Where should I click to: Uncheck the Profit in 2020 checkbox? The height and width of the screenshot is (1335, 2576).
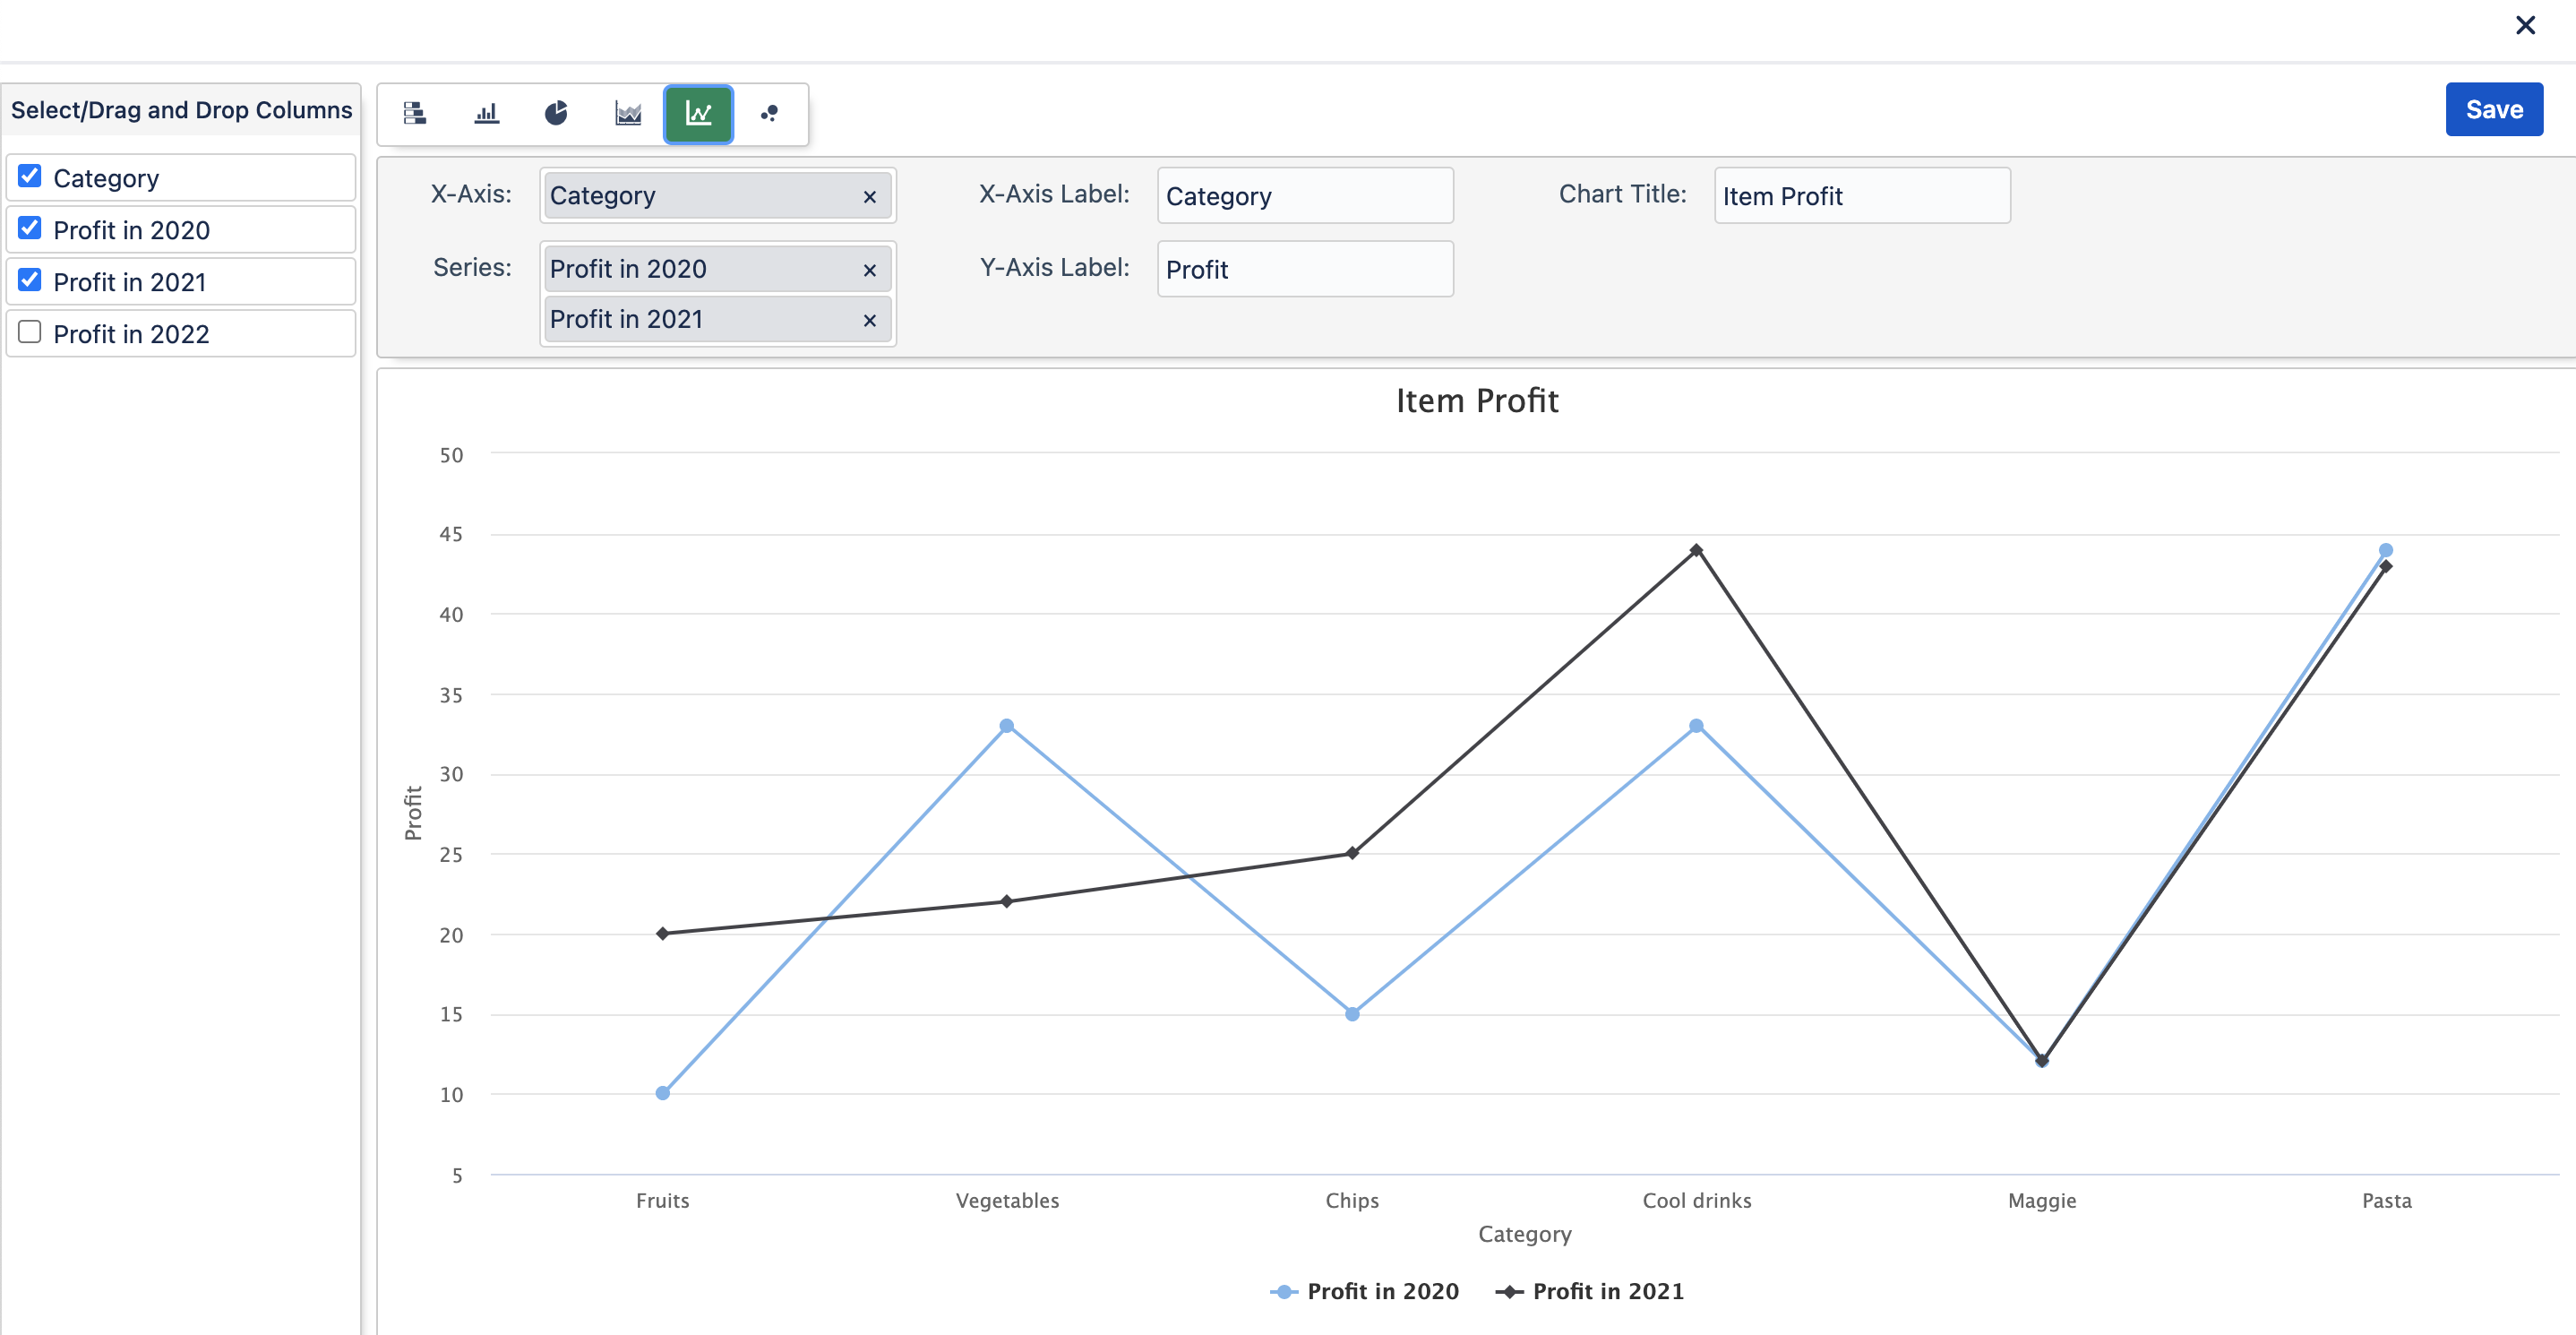pos(30,229)
